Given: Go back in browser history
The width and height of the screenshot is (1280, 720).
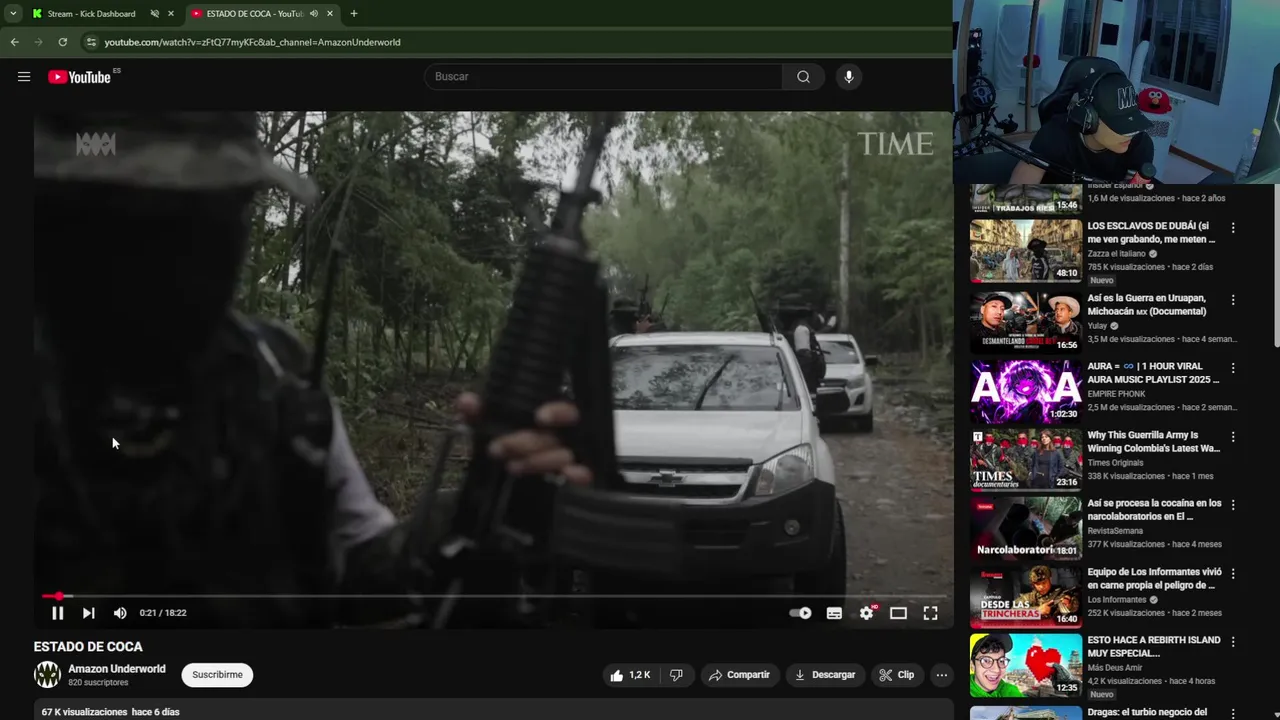Looking at the screenshot, I should click(14, 42).
